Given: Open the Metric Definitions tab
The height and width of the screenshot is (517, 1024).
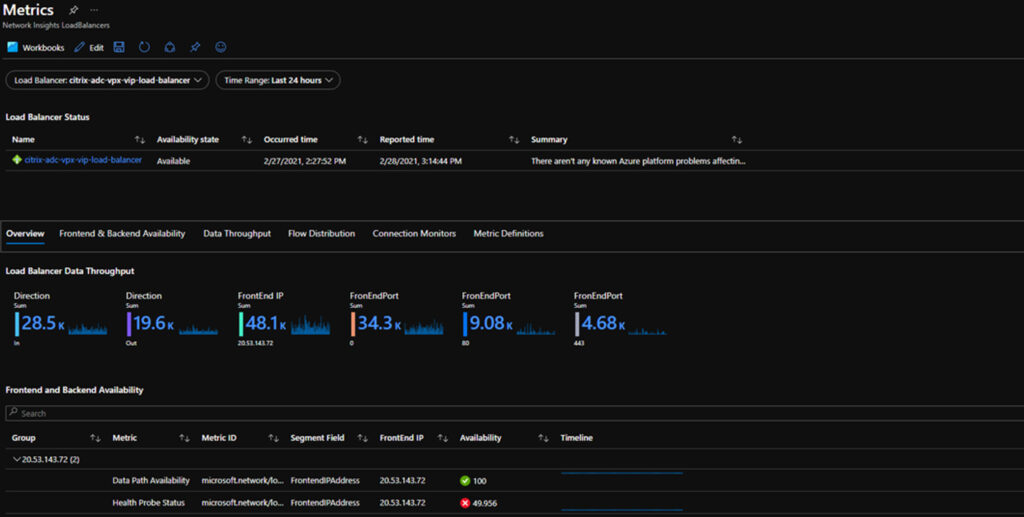Looking at the screenshot, I should click(508, 234).
